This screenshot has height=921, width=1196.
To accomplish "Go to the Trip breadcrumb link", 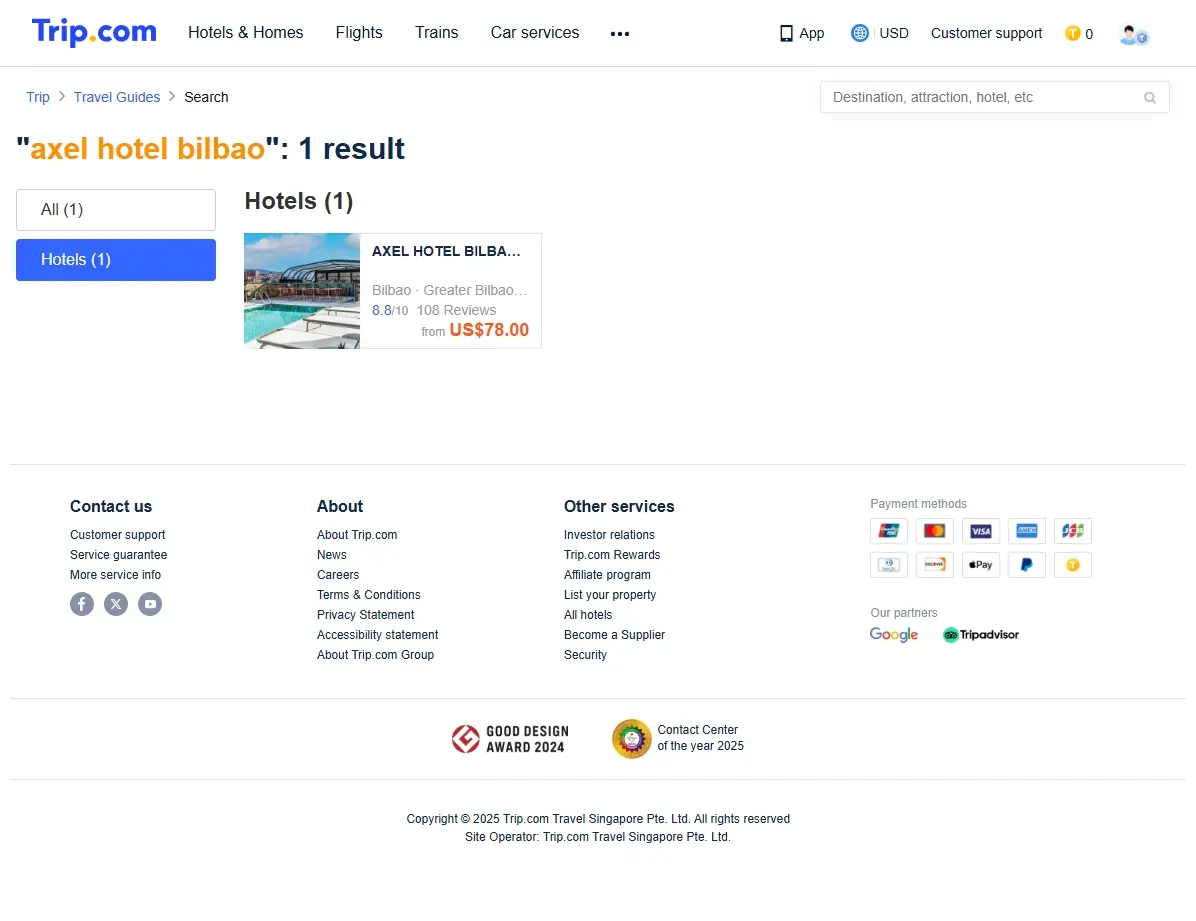I will tap(37, 97).
